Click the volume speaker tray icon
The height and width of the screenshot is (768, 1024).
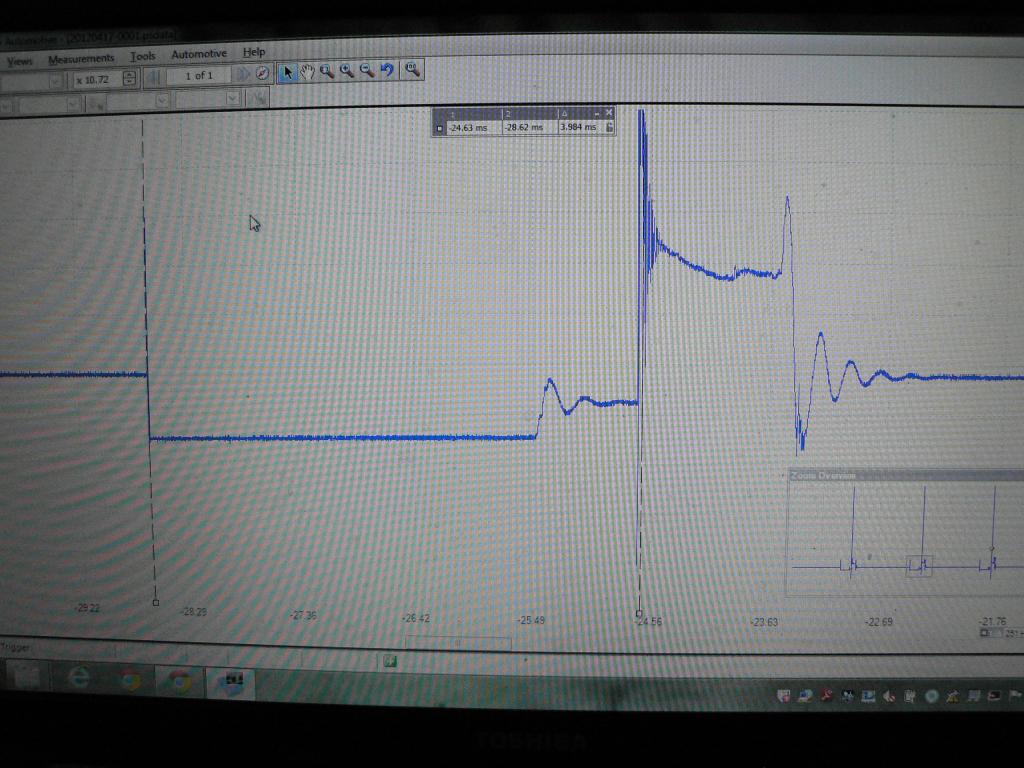pos(889,696)
